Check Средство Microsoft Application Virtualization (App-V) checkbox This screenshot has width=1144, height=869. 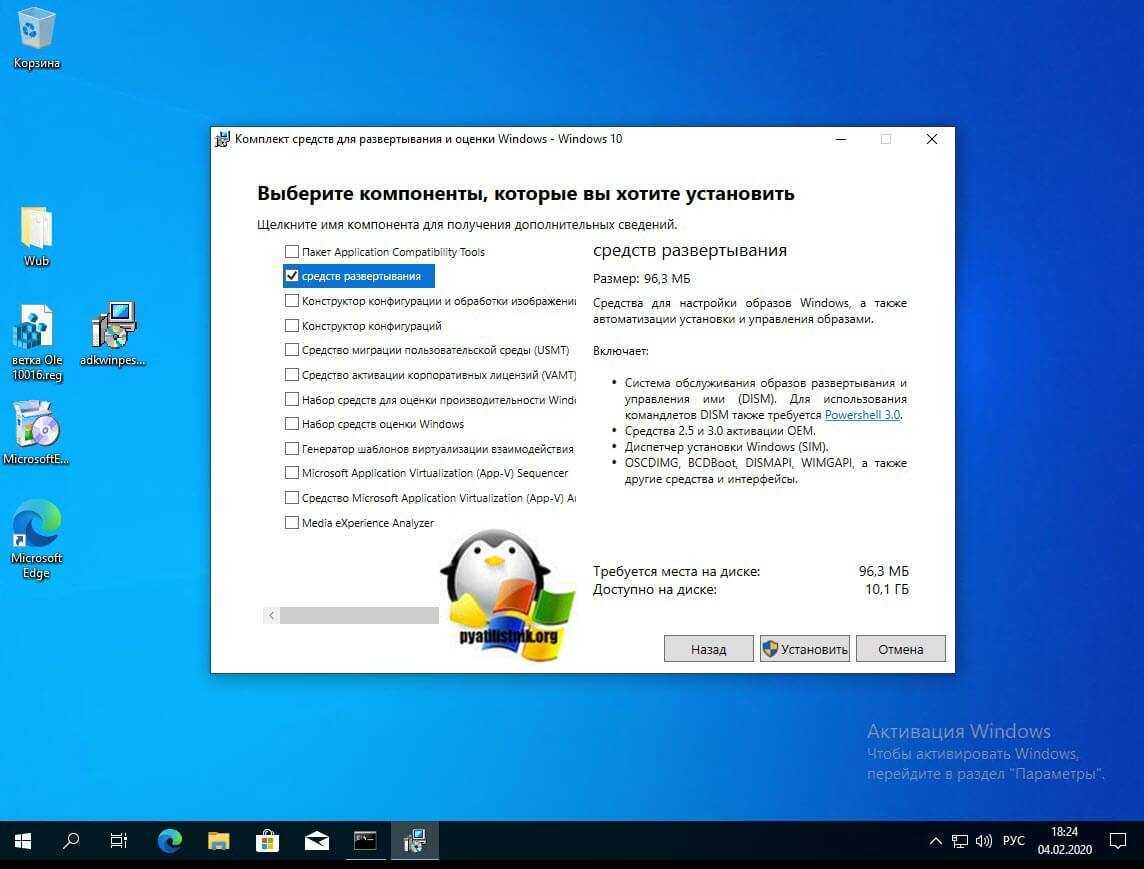(292, 498)
